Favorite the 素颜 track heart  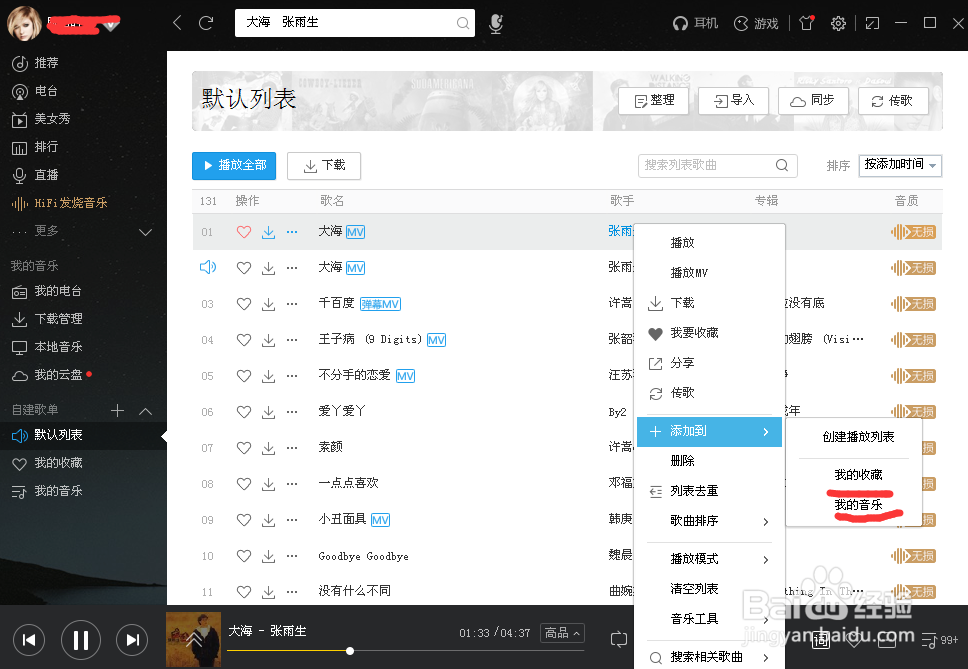(244, 447)
